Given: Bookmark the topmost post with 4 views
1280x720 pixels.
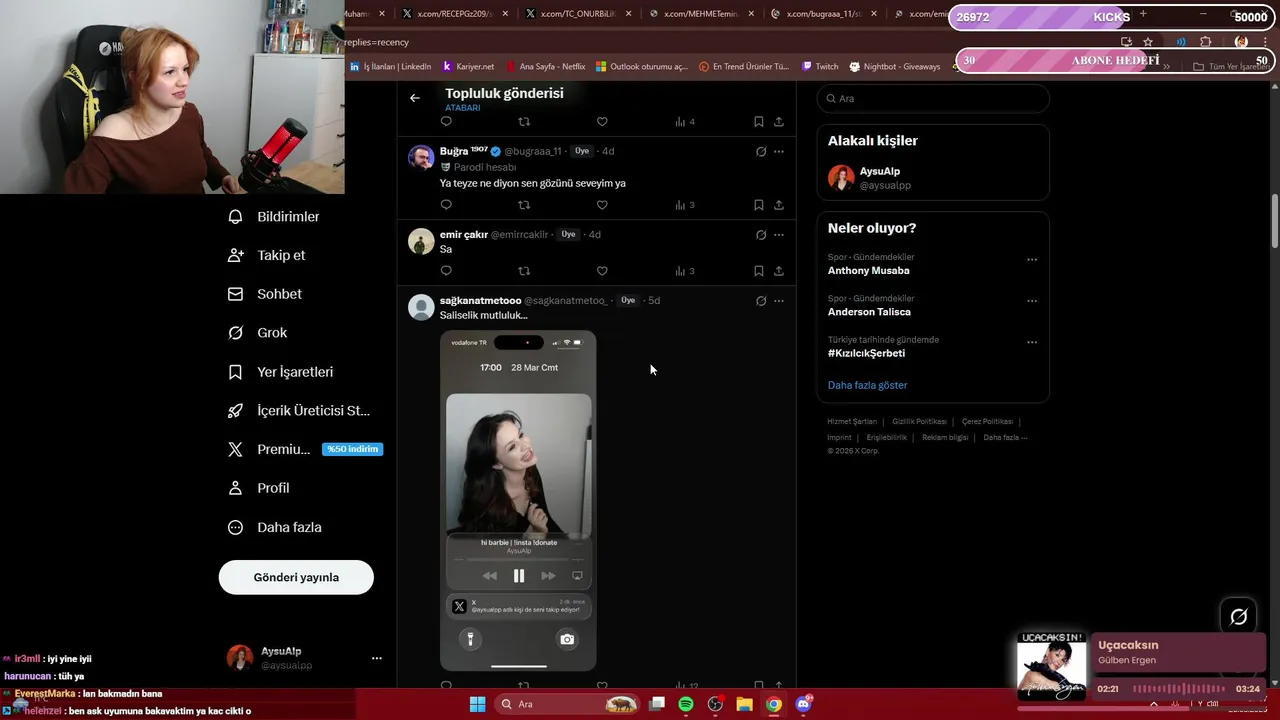Looking at the screenshot, I should [x=759, y=122].
